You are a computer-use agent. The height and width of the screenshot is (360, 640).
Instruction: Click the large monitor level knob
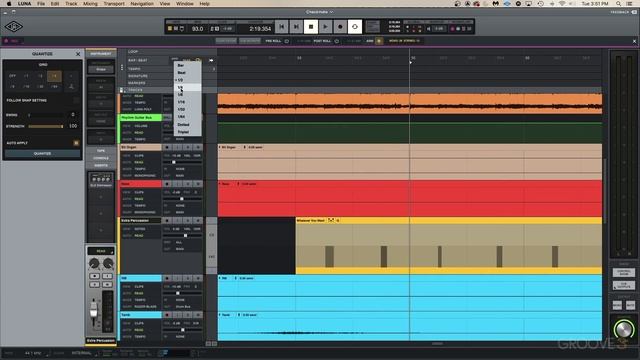pyautogui.click(x=623, y=329)
